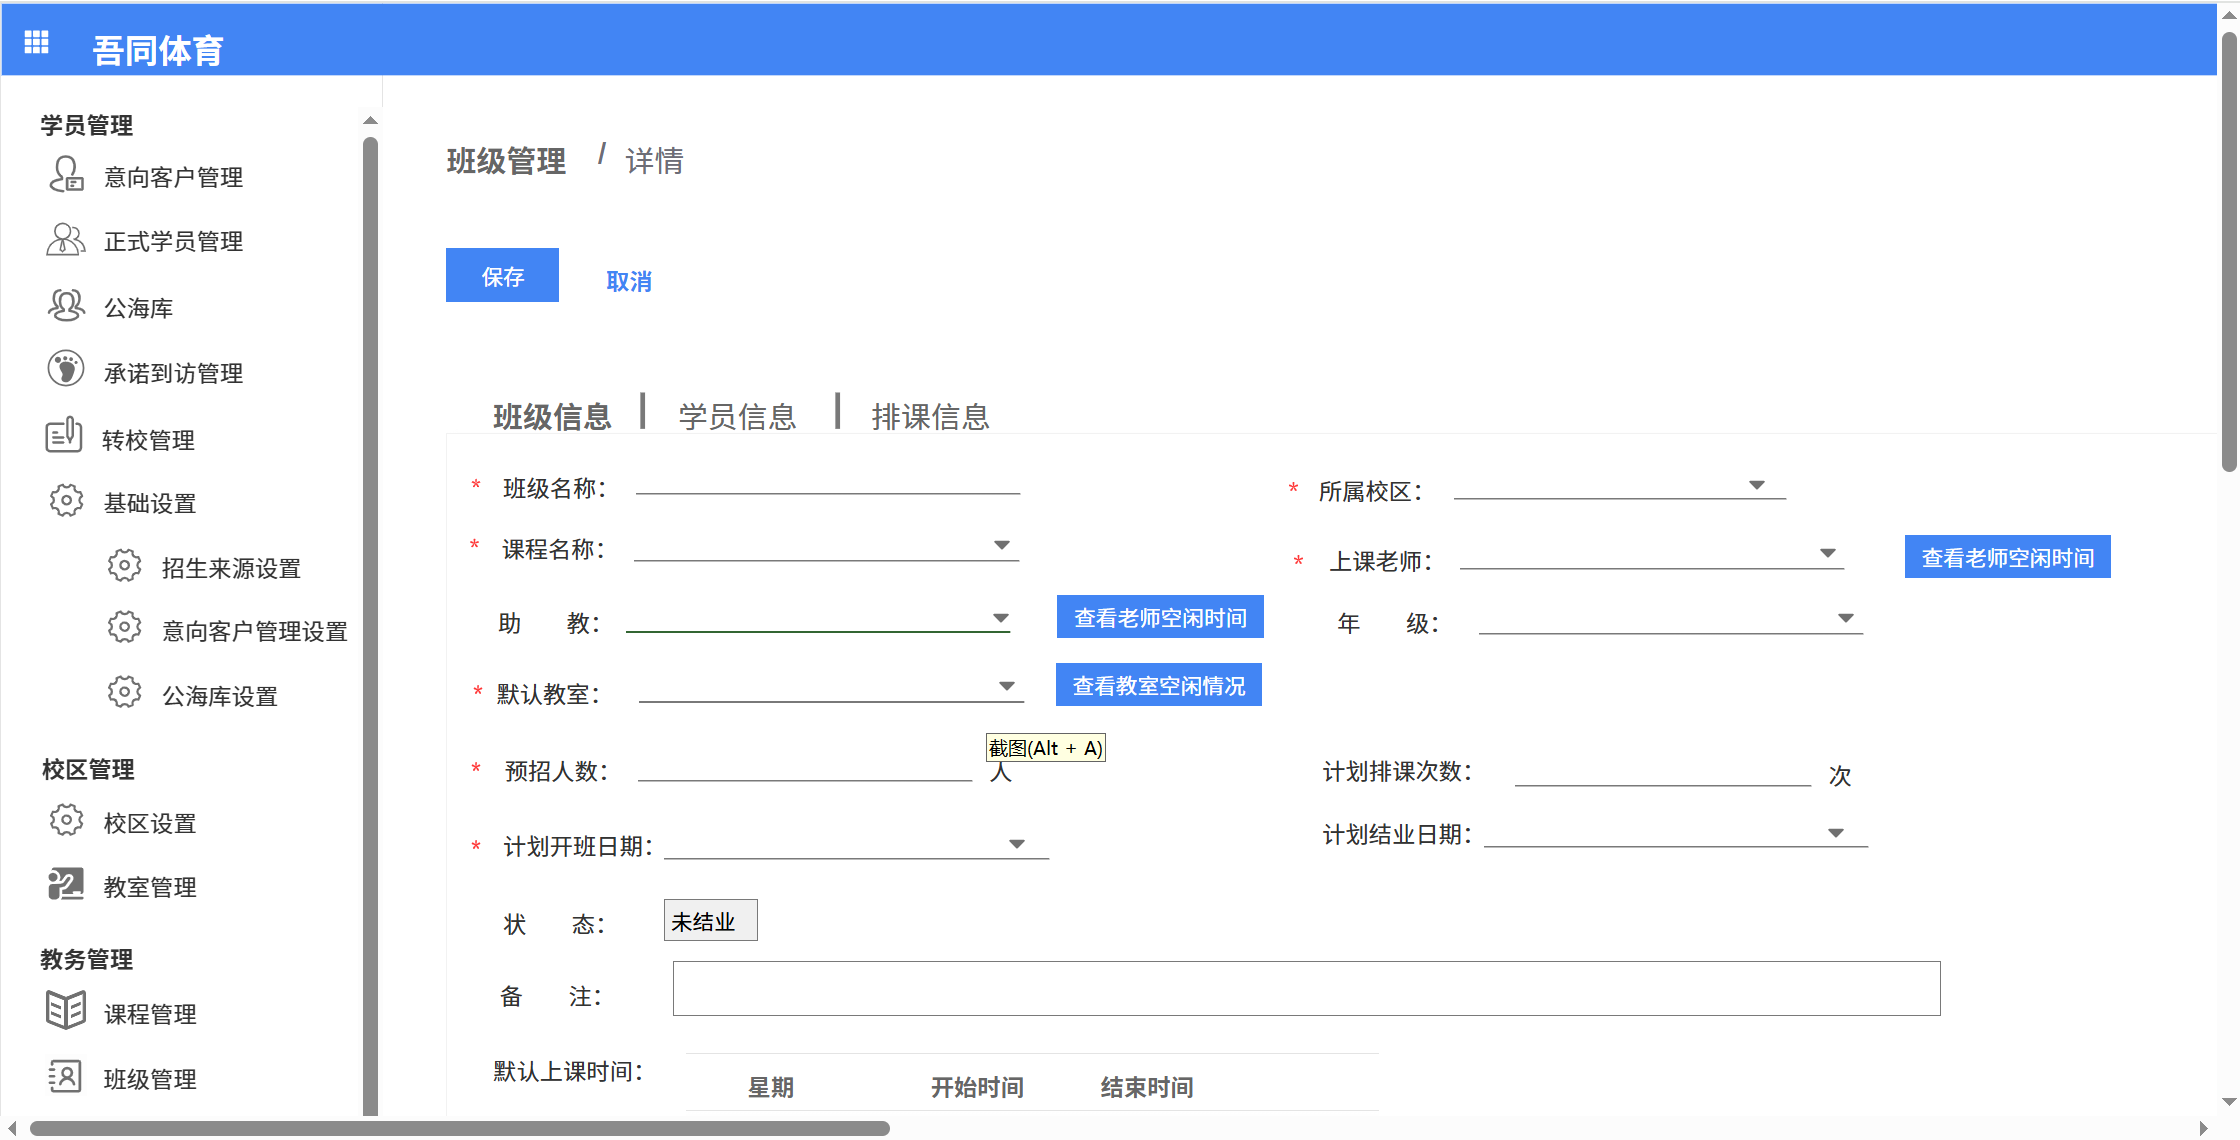
Task: Open the 公海库 page
Action: click(x=139, y=307)
